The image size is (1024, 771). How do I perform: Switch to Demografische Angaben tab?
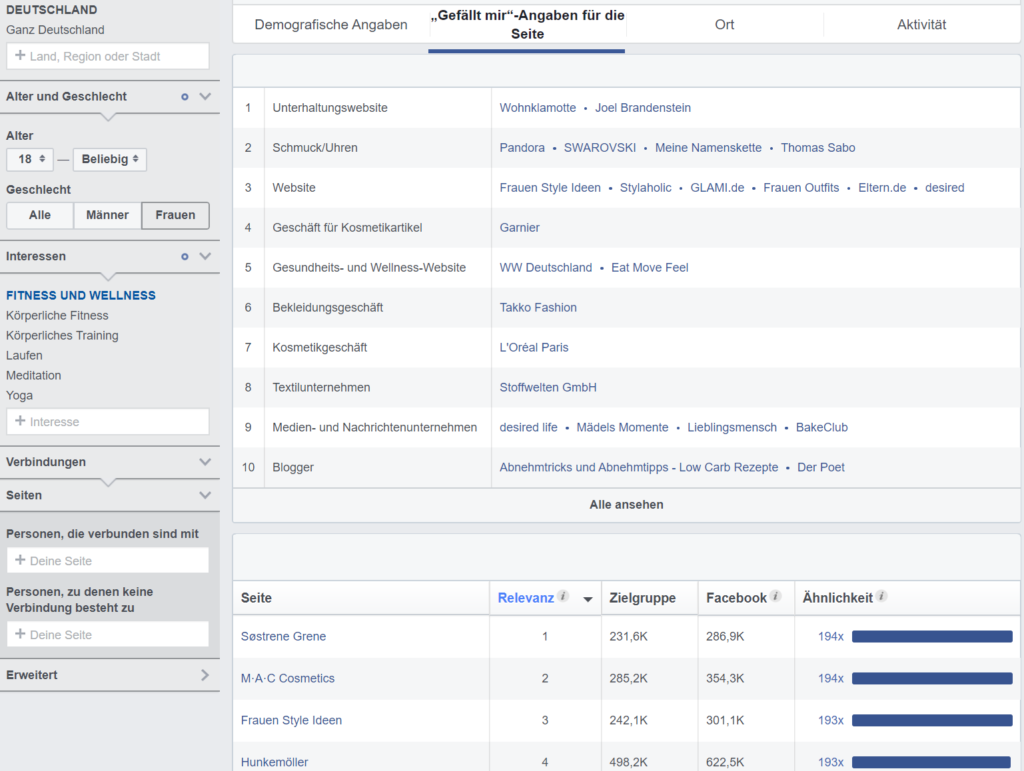pos(330,25)
